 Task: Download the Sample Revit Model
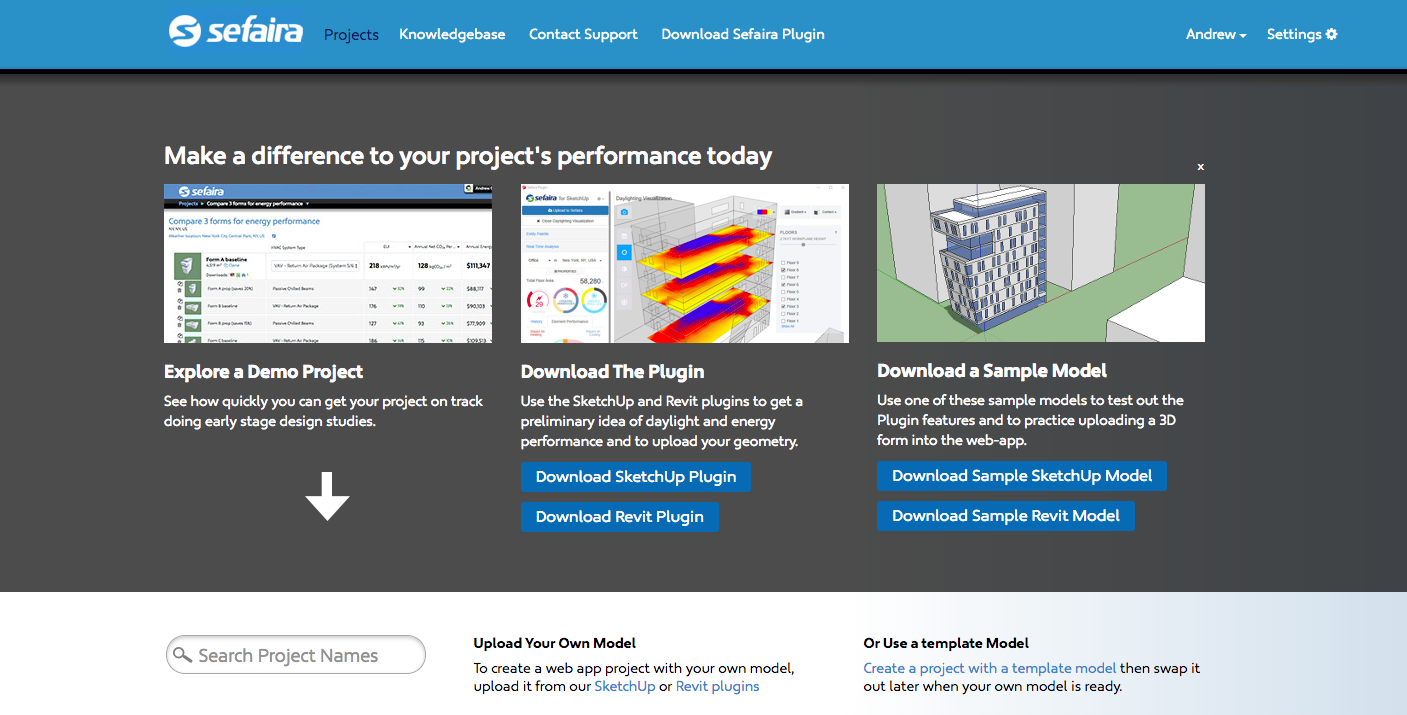1006,516
